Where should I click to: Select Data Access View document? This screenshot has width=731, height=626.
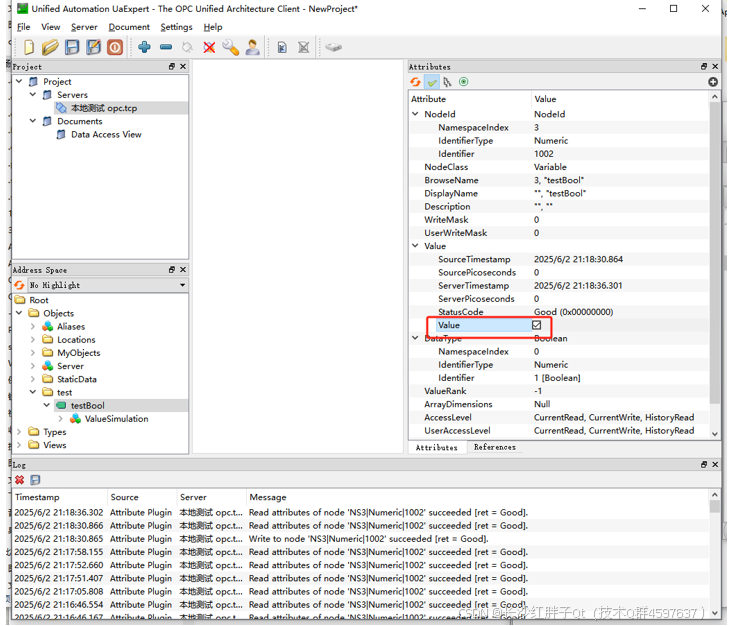coord(106,134)
